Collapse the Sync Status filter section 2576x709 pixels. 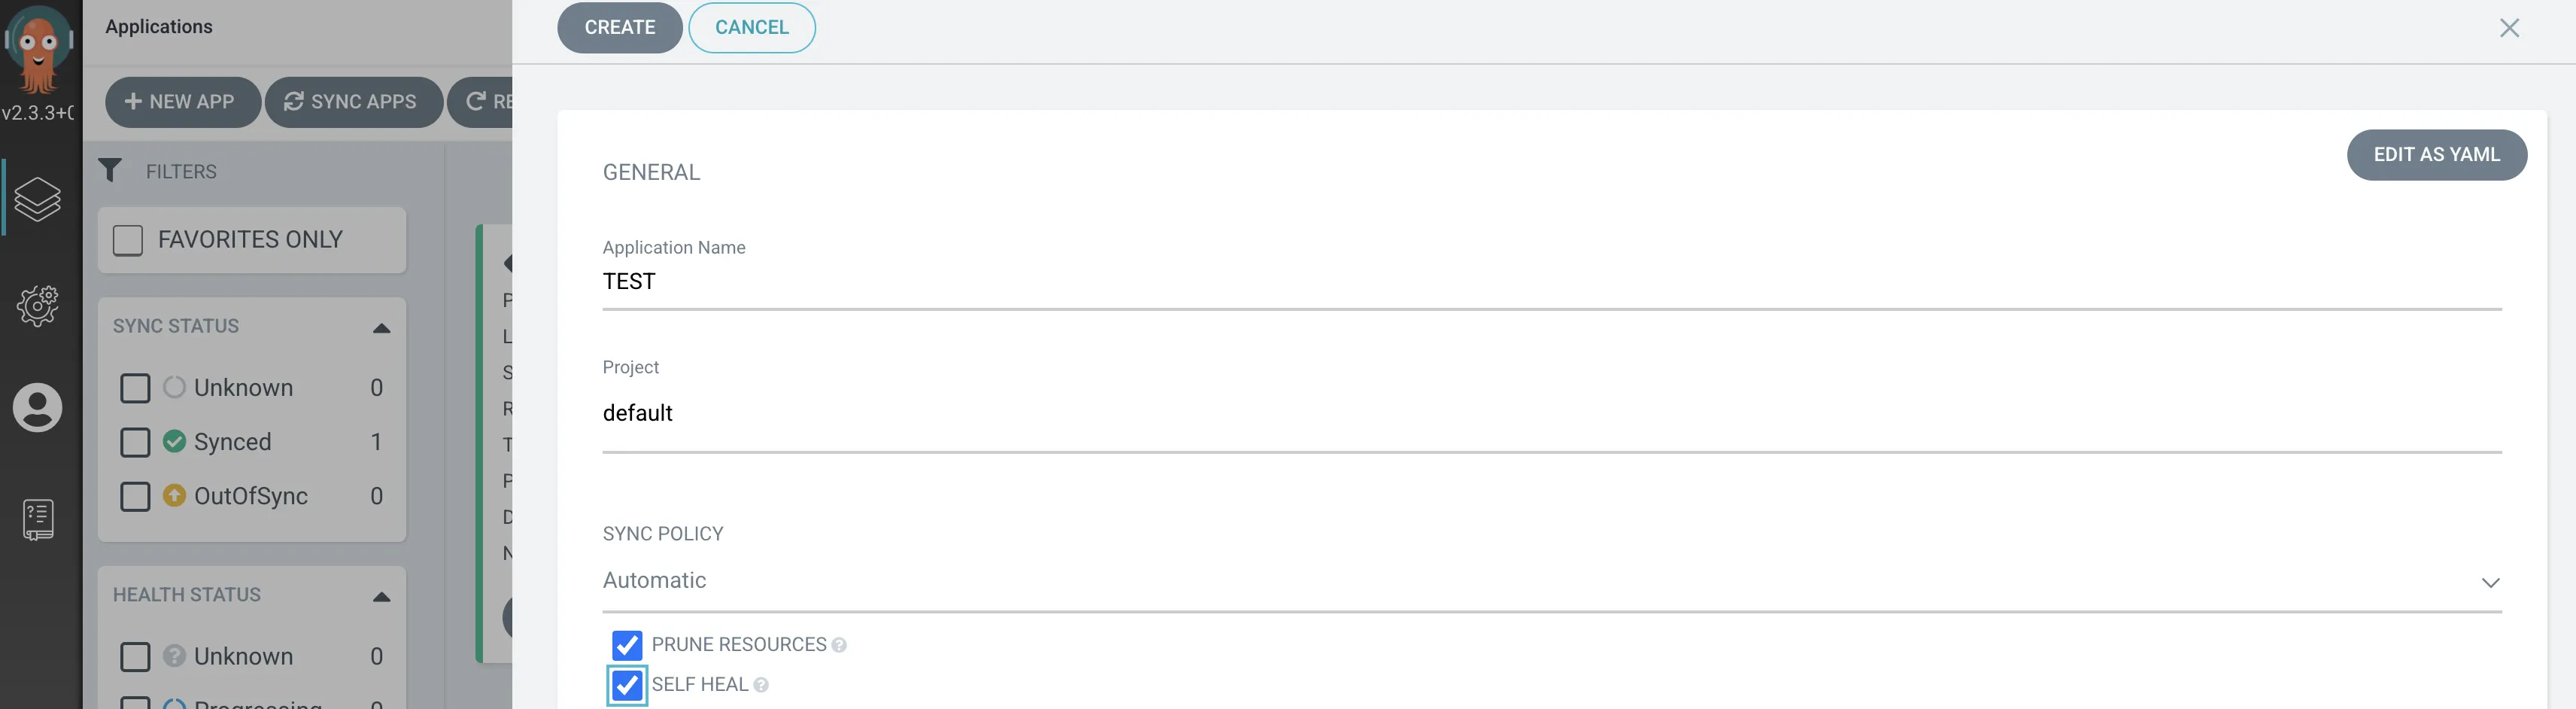pos(381,328)
